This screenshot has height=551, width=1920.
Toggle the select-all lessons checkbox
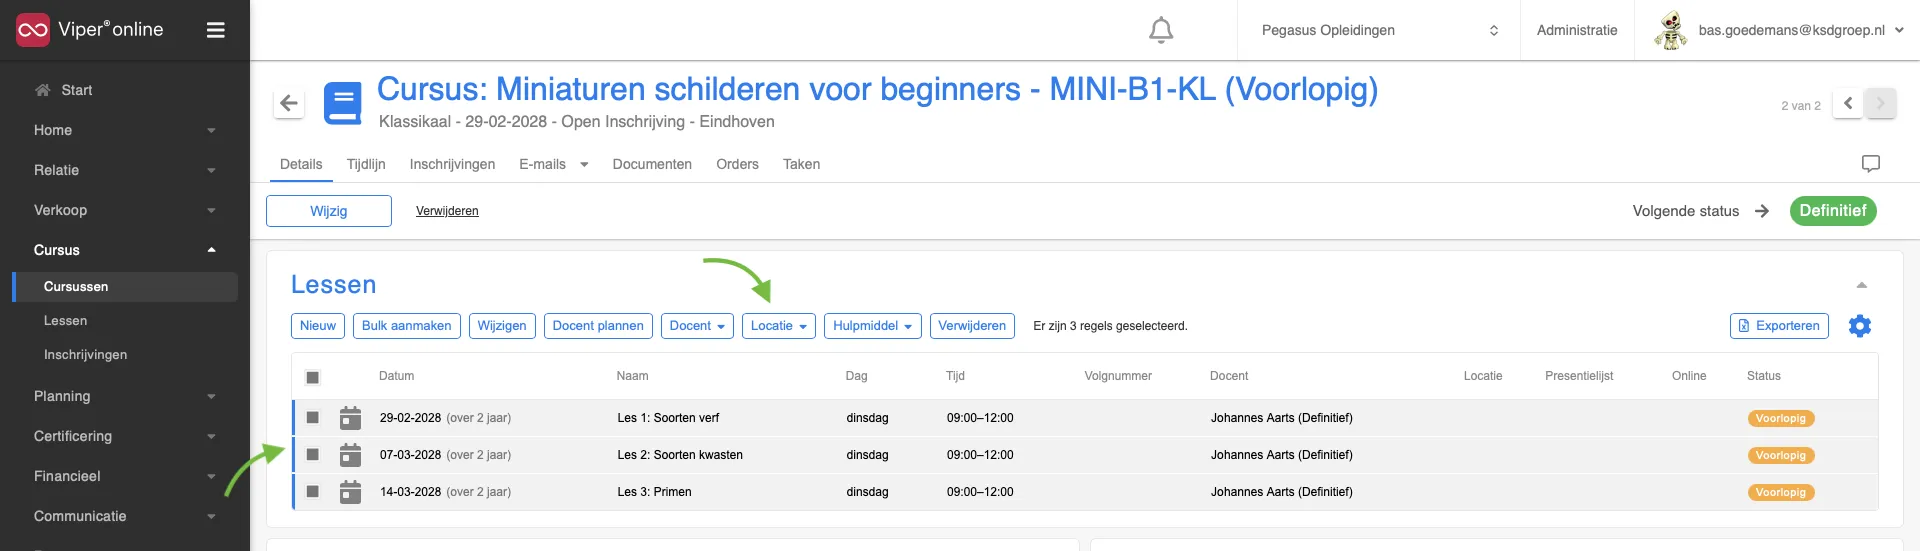point(312,377)
